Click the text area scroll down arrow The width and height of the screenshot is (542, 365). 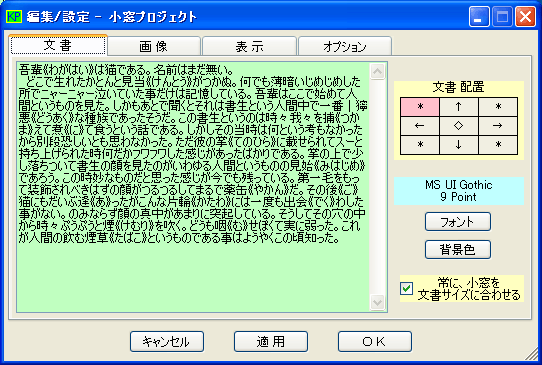pos(377,302)
